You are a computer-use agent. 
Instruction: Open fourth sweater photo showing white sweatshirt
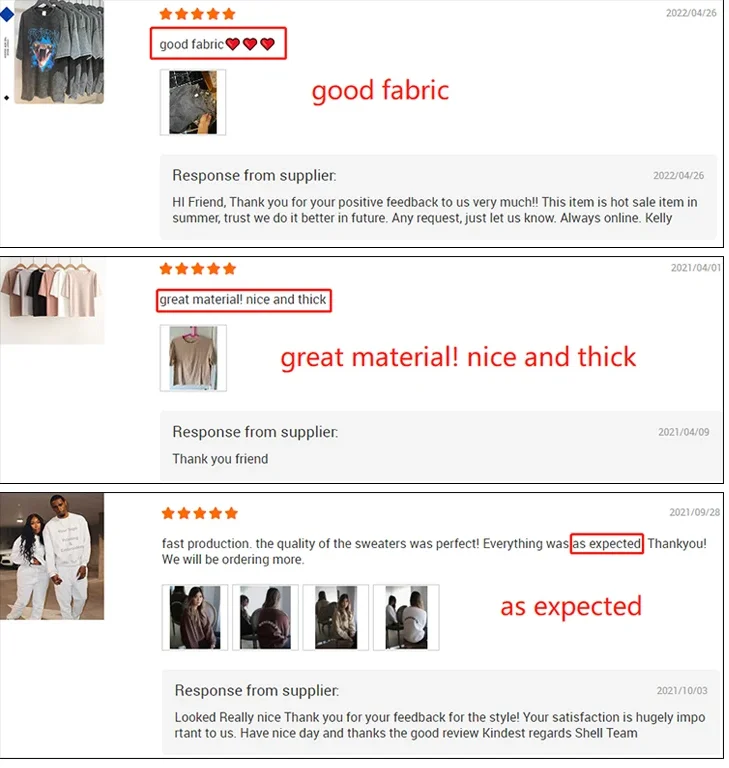(x=406, y=617)
